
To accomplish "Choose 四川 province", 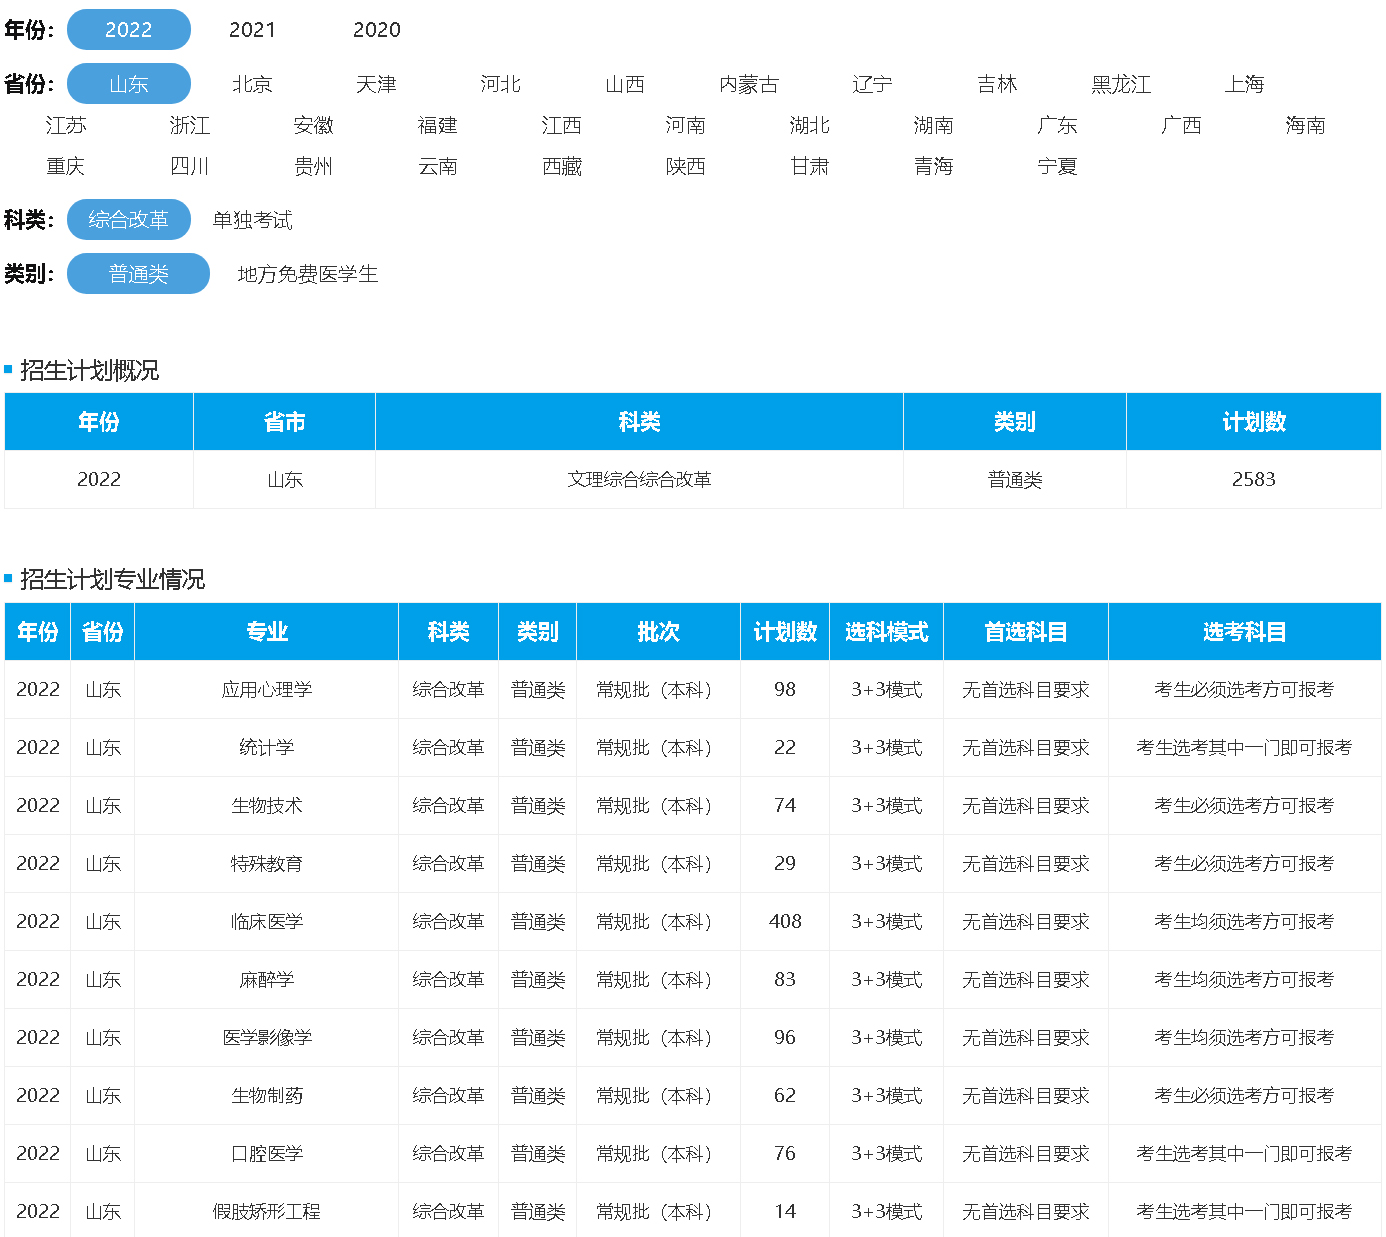I will pyautogui.click(x=190, y=166).
